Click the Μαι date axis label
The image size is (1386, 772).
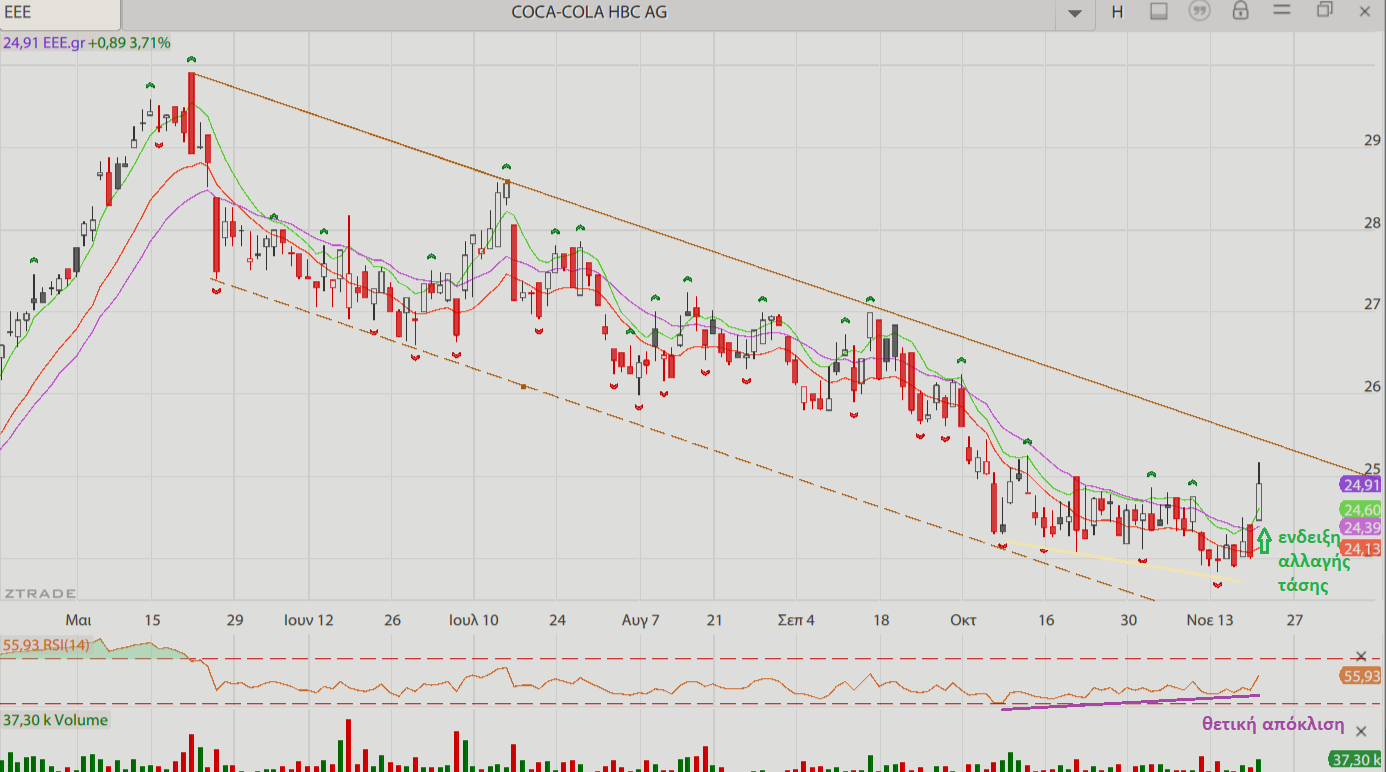click(x=79, y=620)
